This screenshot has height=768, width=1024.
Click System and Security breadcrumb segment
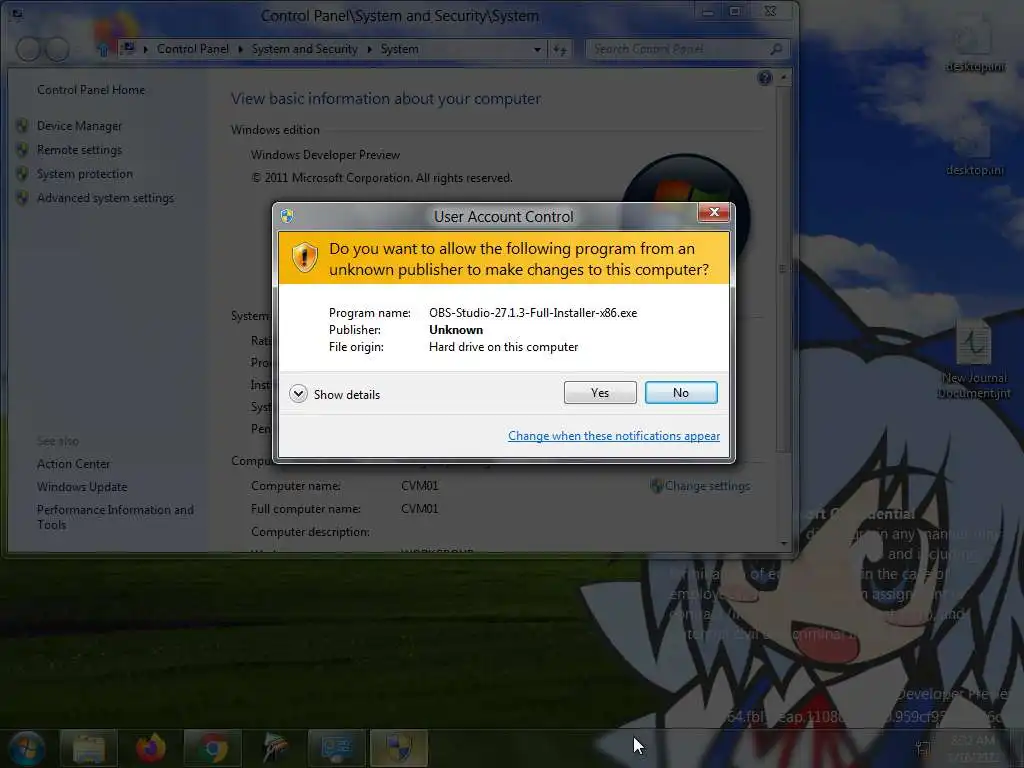[x=304, y=49]
